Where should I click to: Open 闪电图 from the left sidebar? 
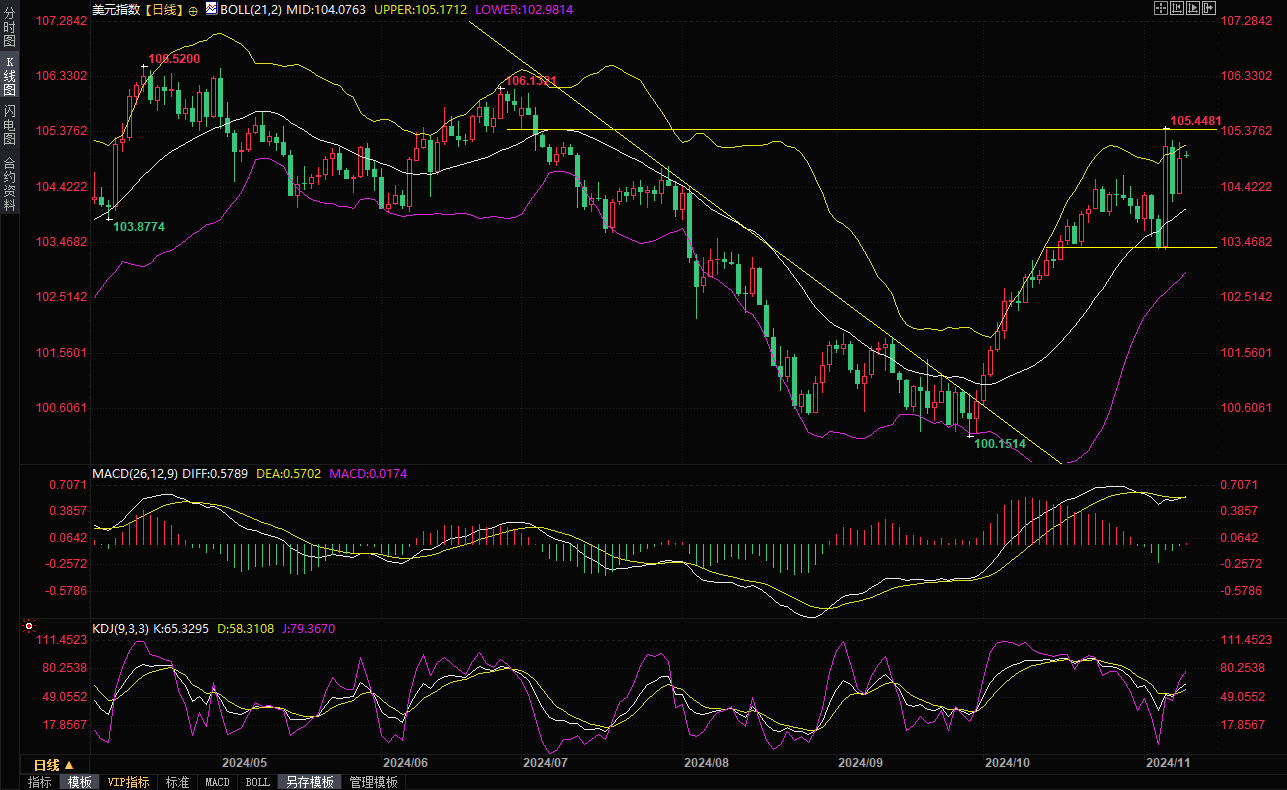coord(9,125)
